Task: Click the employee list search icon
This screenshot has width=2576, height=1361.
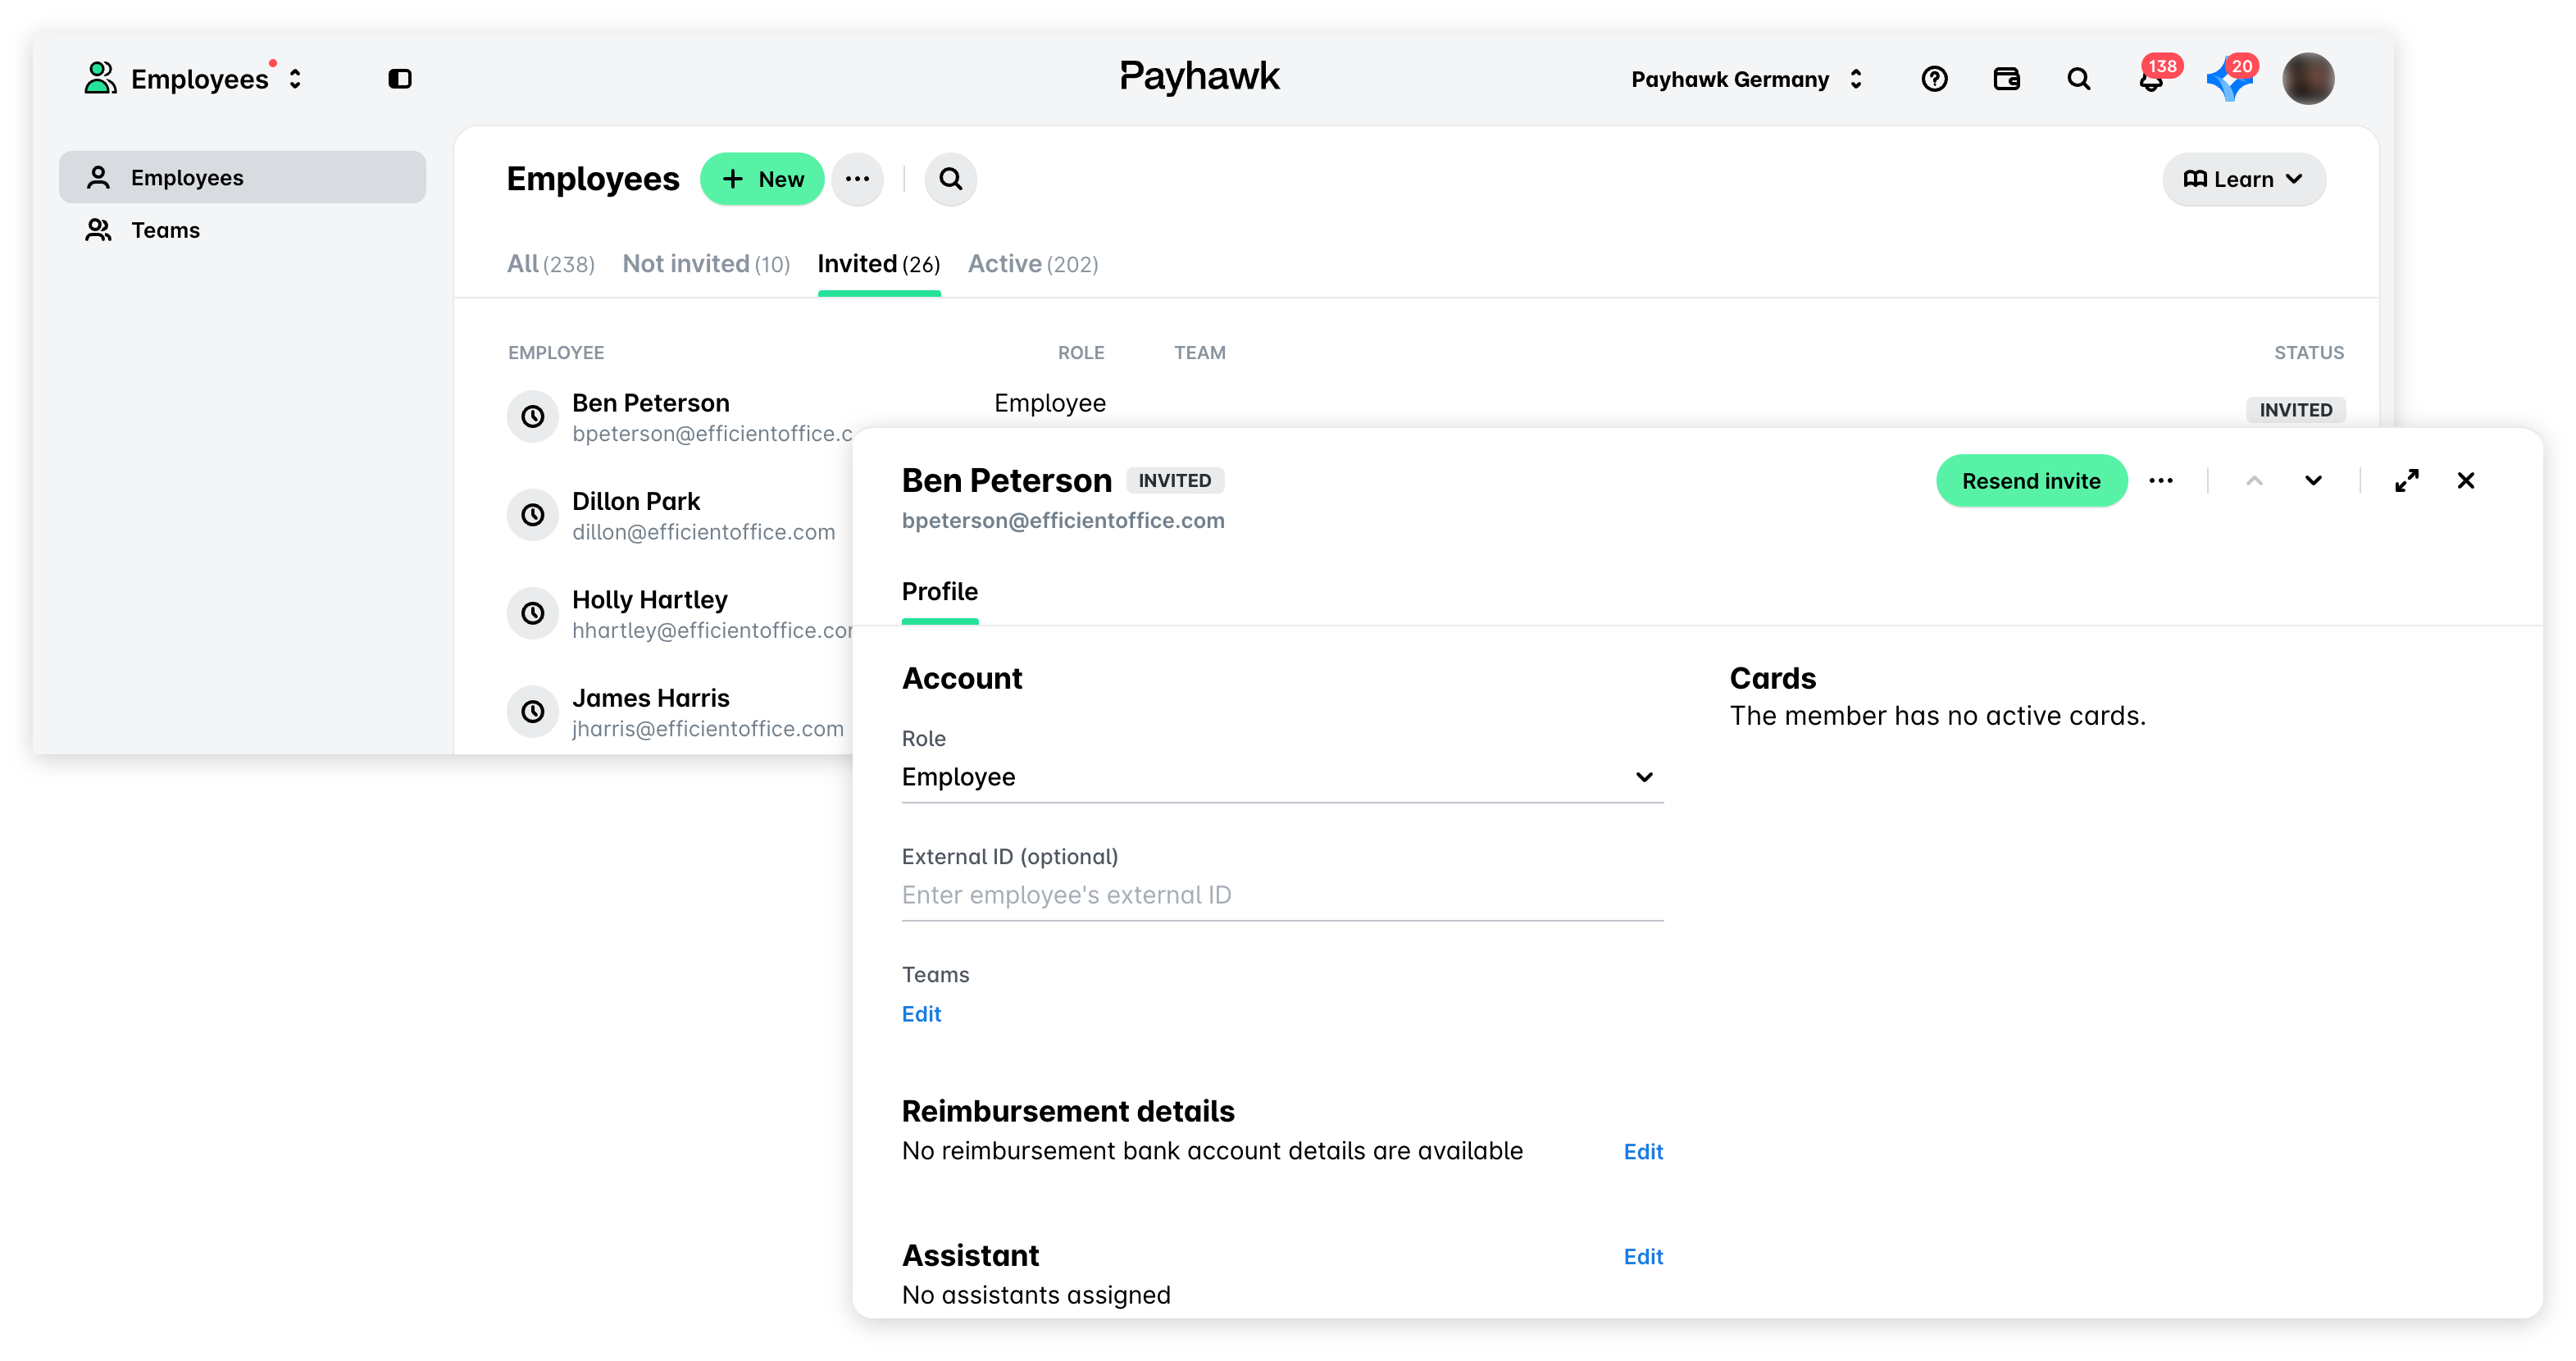Action: click(950, 179)
